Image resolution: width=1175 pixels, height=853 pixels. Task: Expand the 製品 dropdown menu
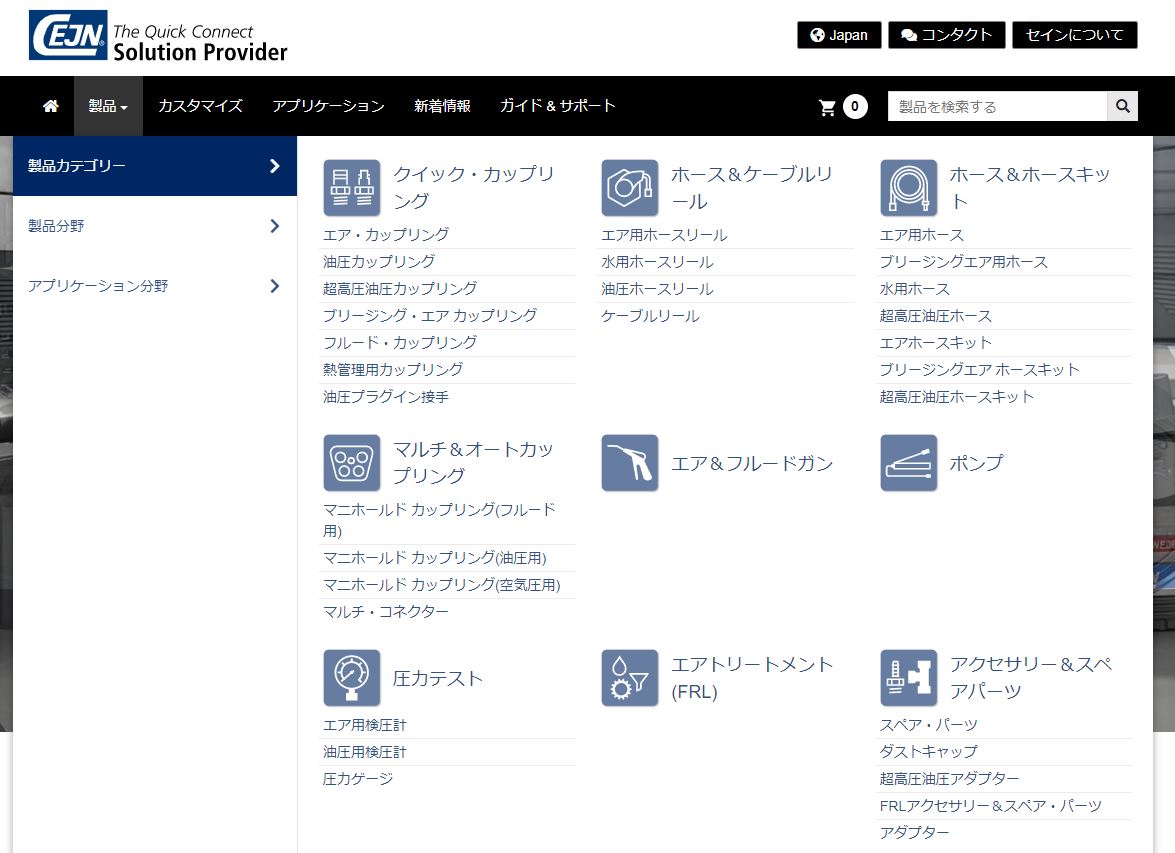tap(108, 106)
